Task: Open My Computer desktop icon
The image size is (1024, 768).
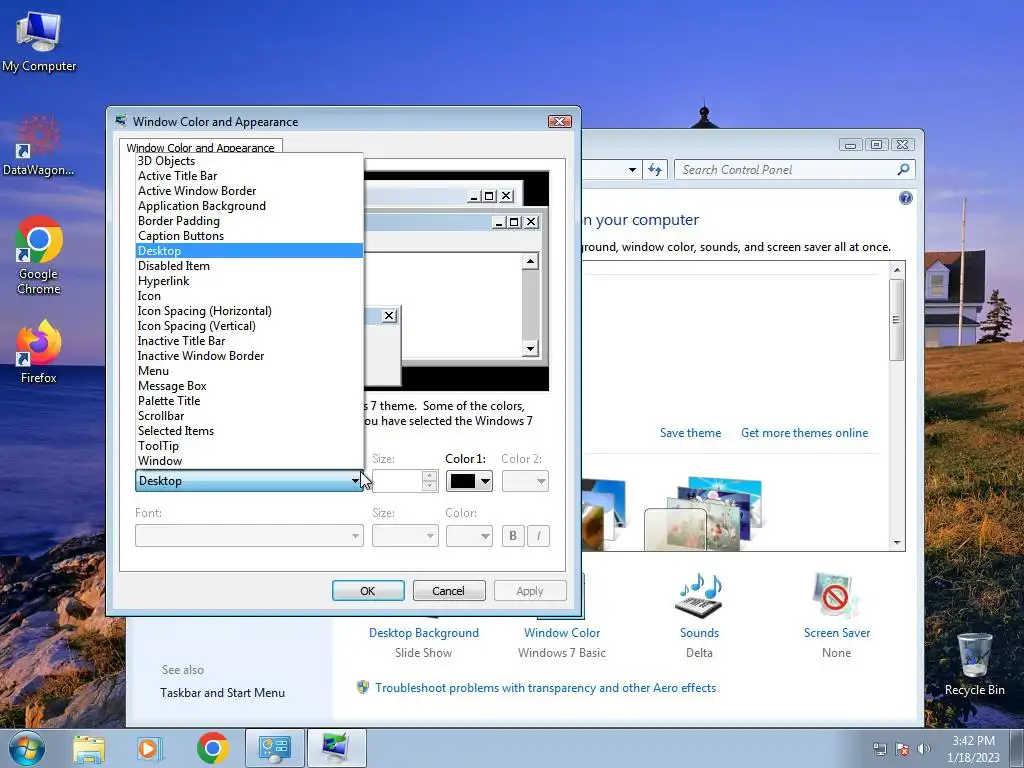Action: click(x=39, y=40)
